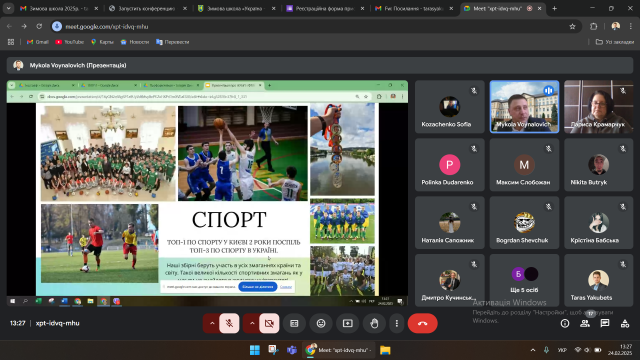Viewport: 640px width, 360px height.
Task: Open the YouTube bookmark
Action: coord(70,42)
